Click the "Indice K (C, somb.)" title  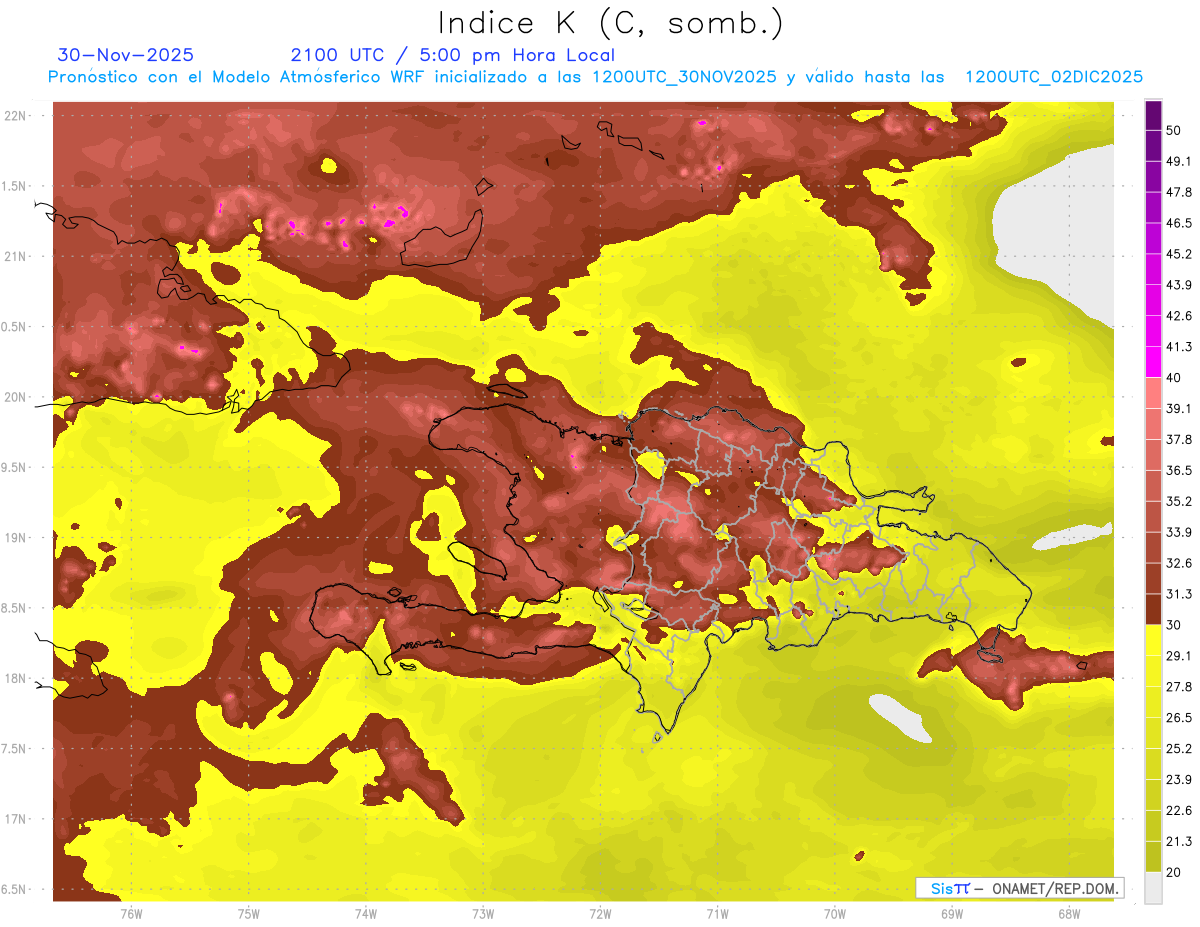coord(610,23)
